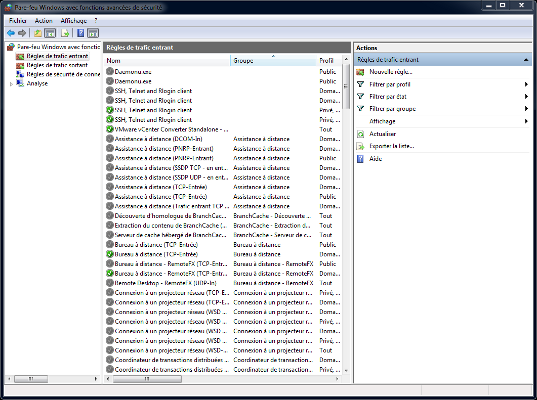
Task: Open the Affichage menu in the menu bar
Action: (x=74, y=21)
